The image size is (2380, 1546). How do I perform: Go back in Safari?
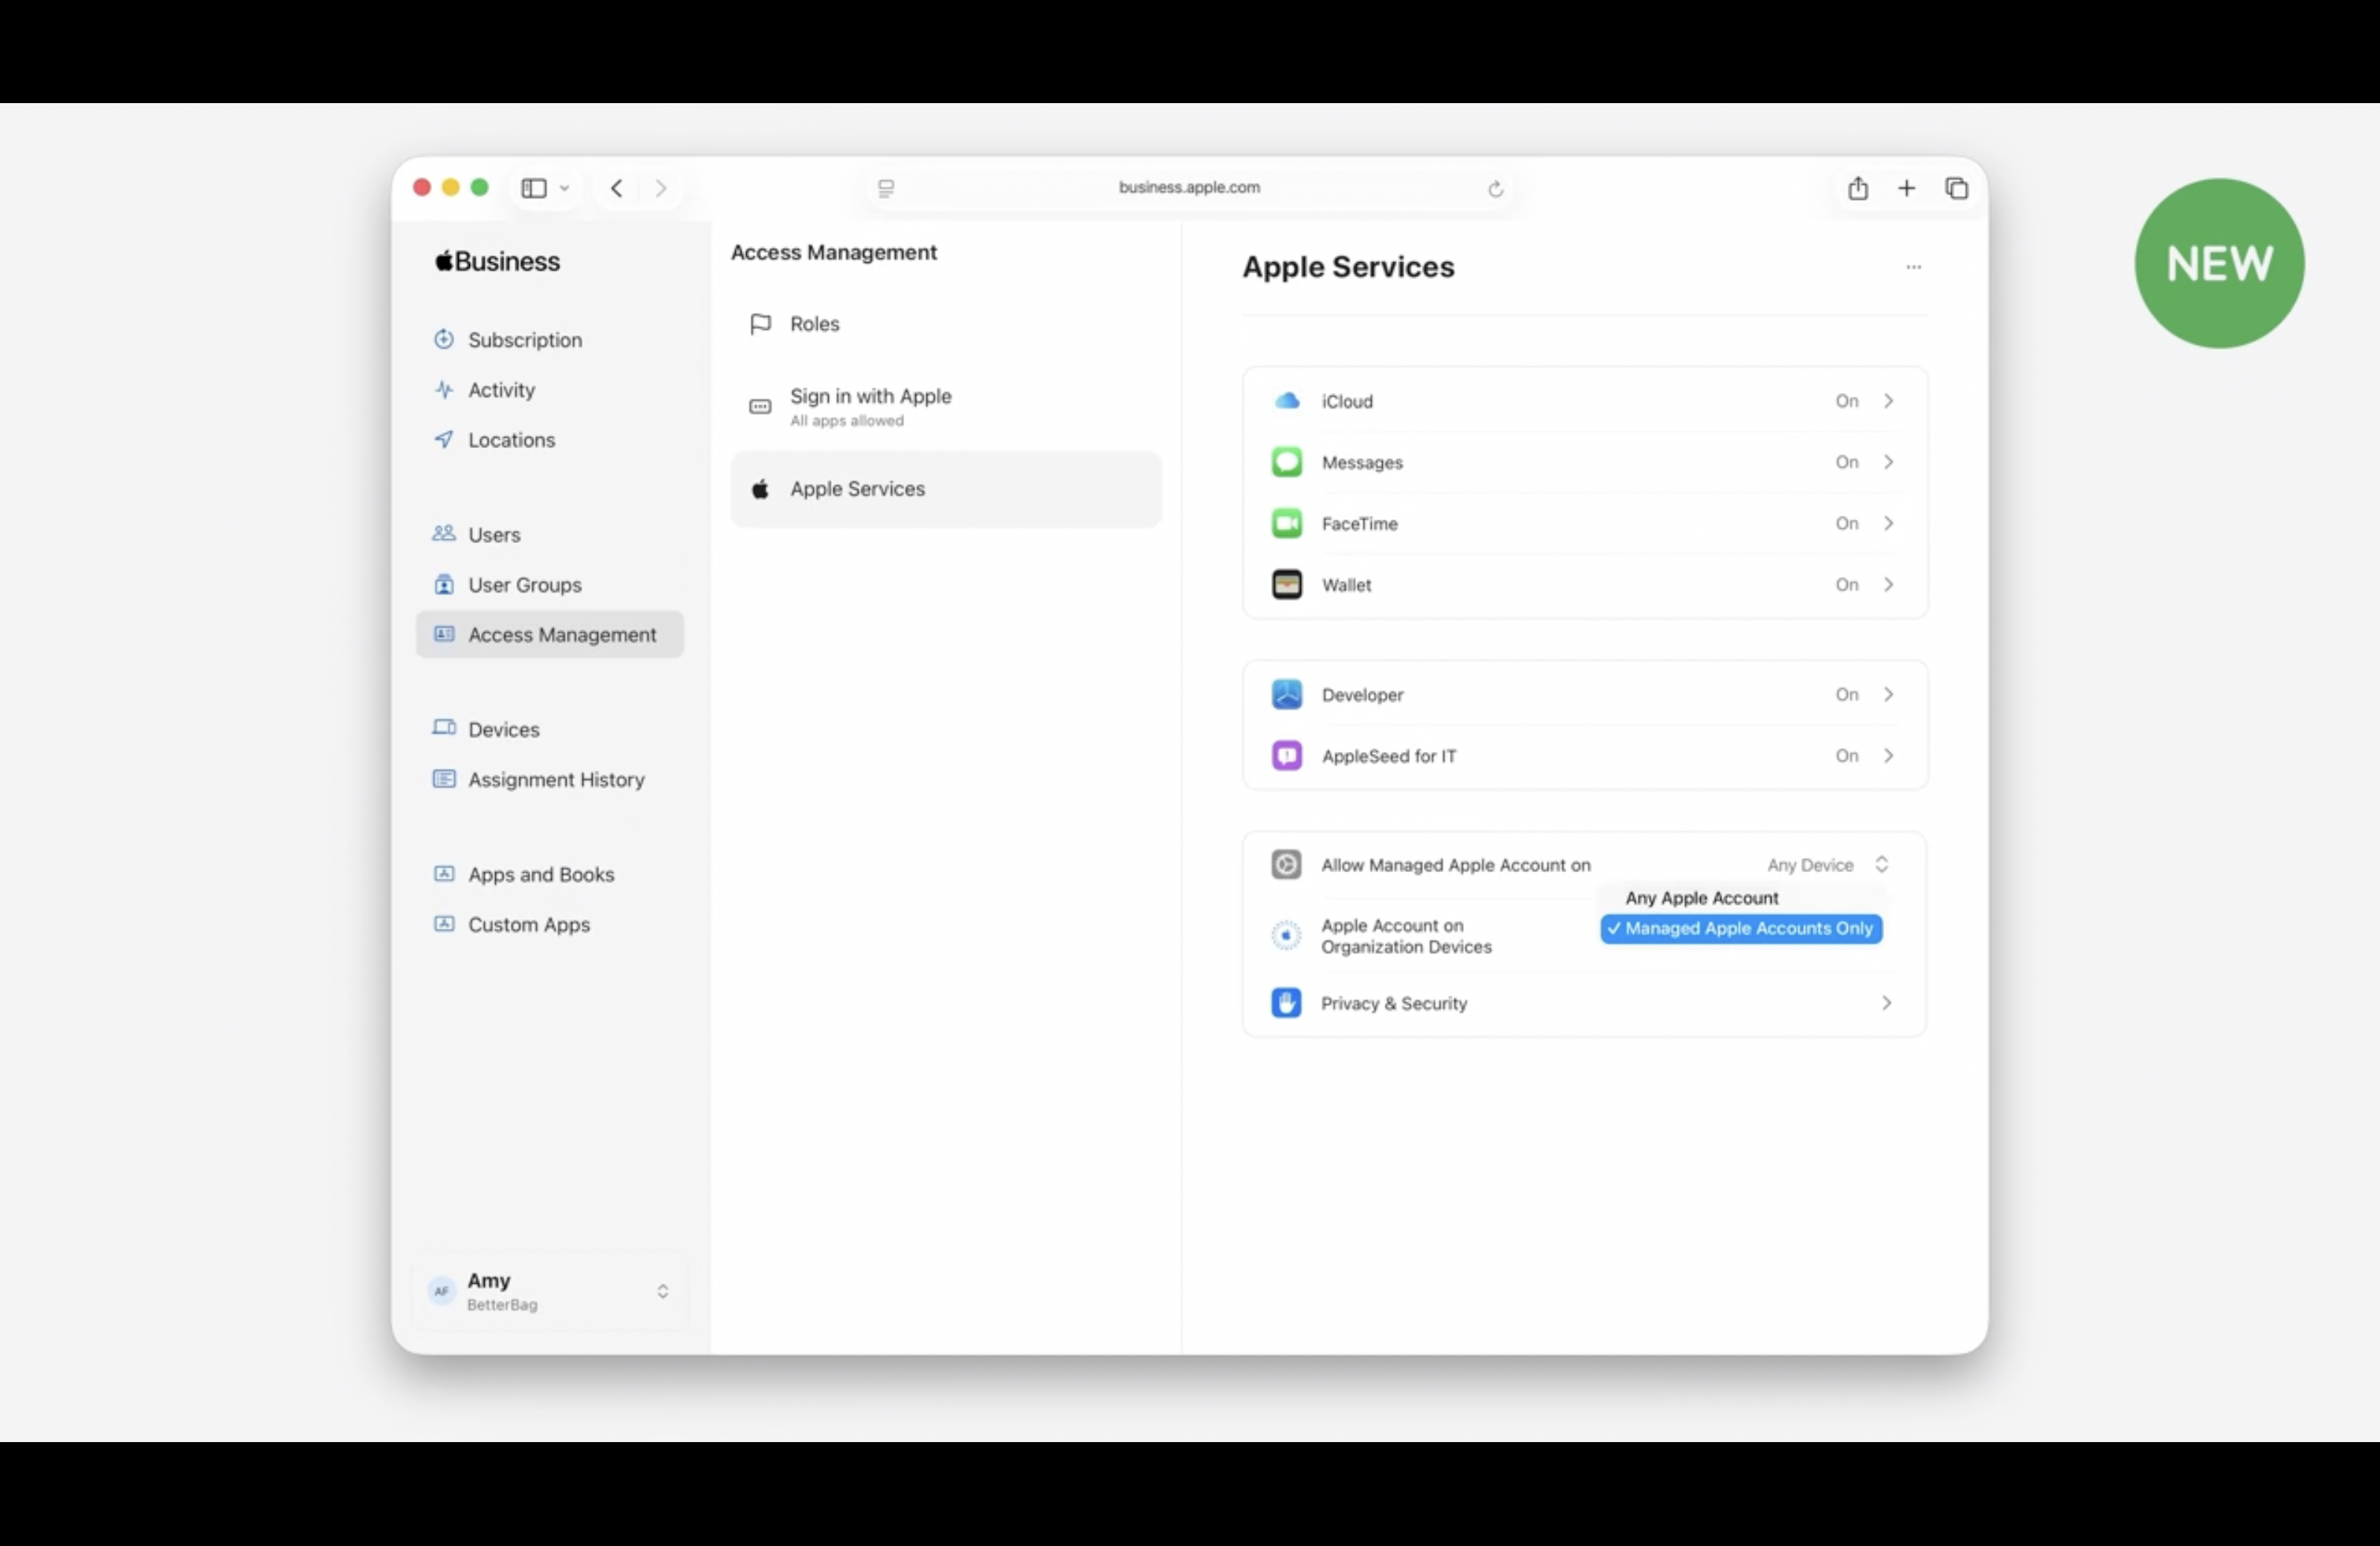tap(616, 188)
